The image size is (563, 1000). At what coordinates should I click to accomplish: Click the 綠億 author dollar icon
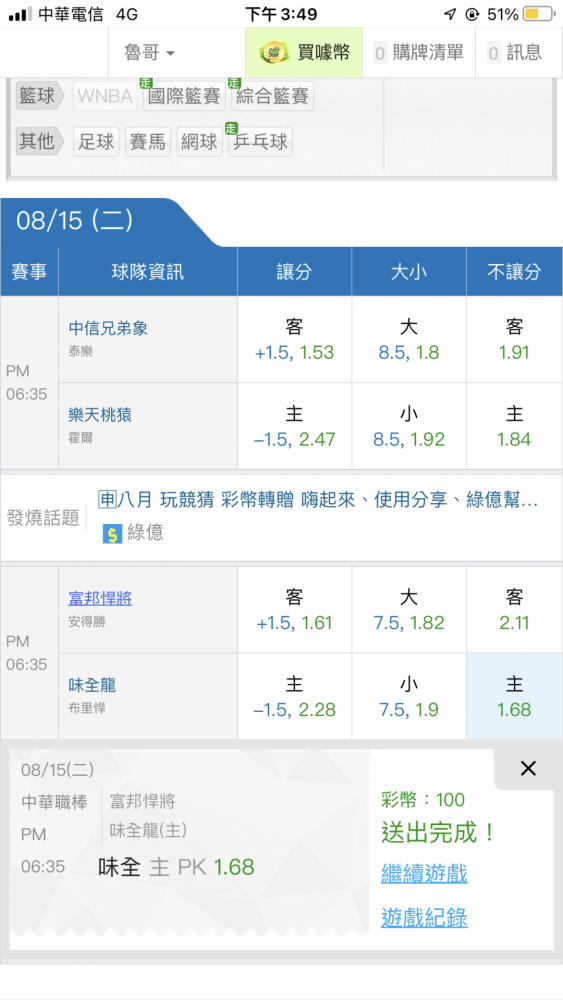[112, 533]
